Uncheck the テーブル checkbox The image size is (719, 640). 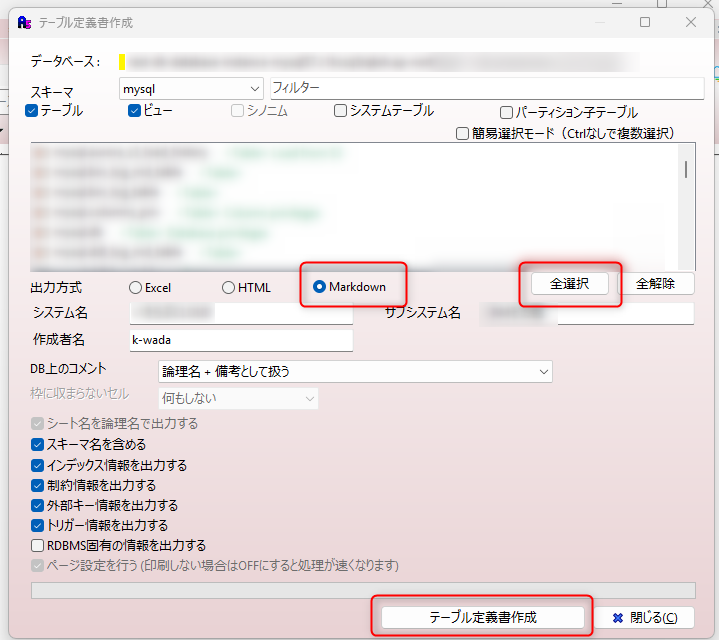click(32, 111)
